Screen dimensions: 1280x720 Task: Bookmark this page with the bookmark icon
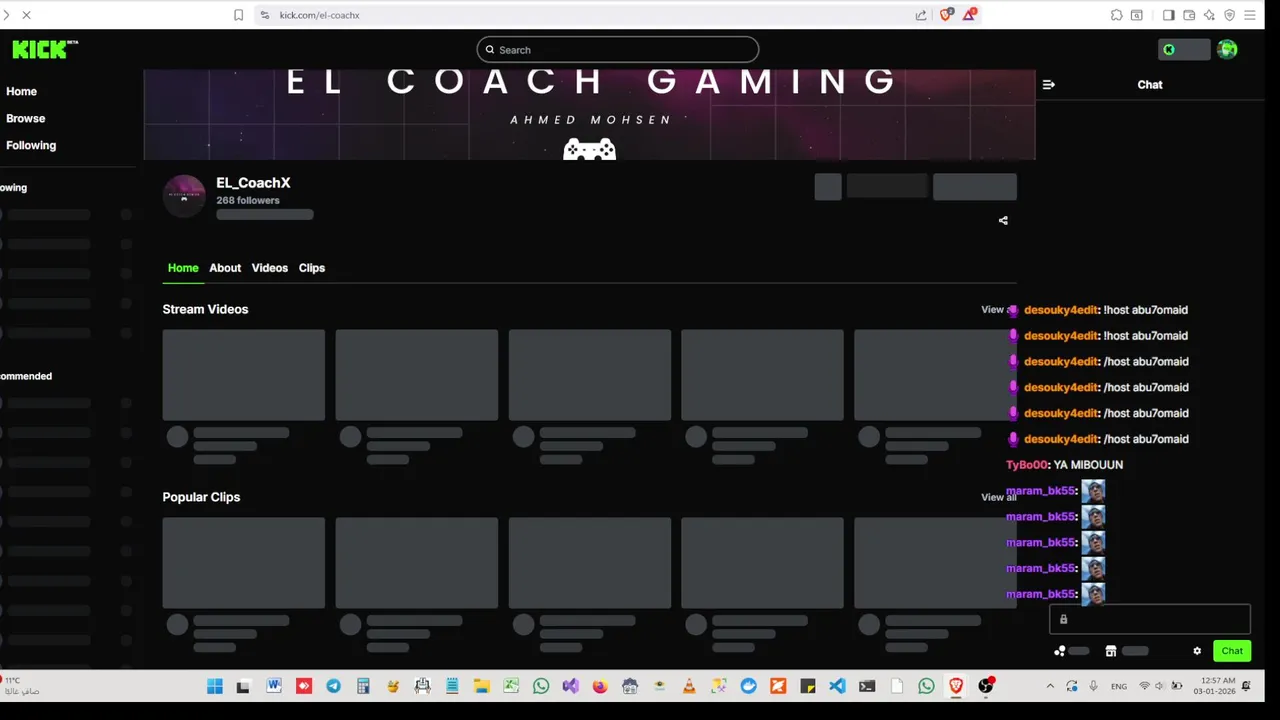(x=238, y=15)
